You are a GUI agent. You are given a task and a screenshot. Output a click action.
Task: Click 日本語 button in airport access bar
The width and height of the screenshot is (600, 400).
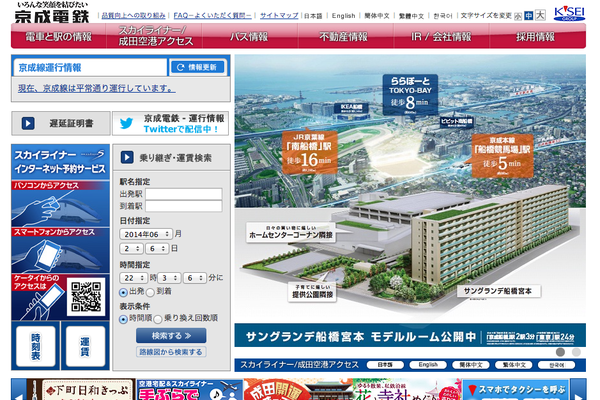385,365
